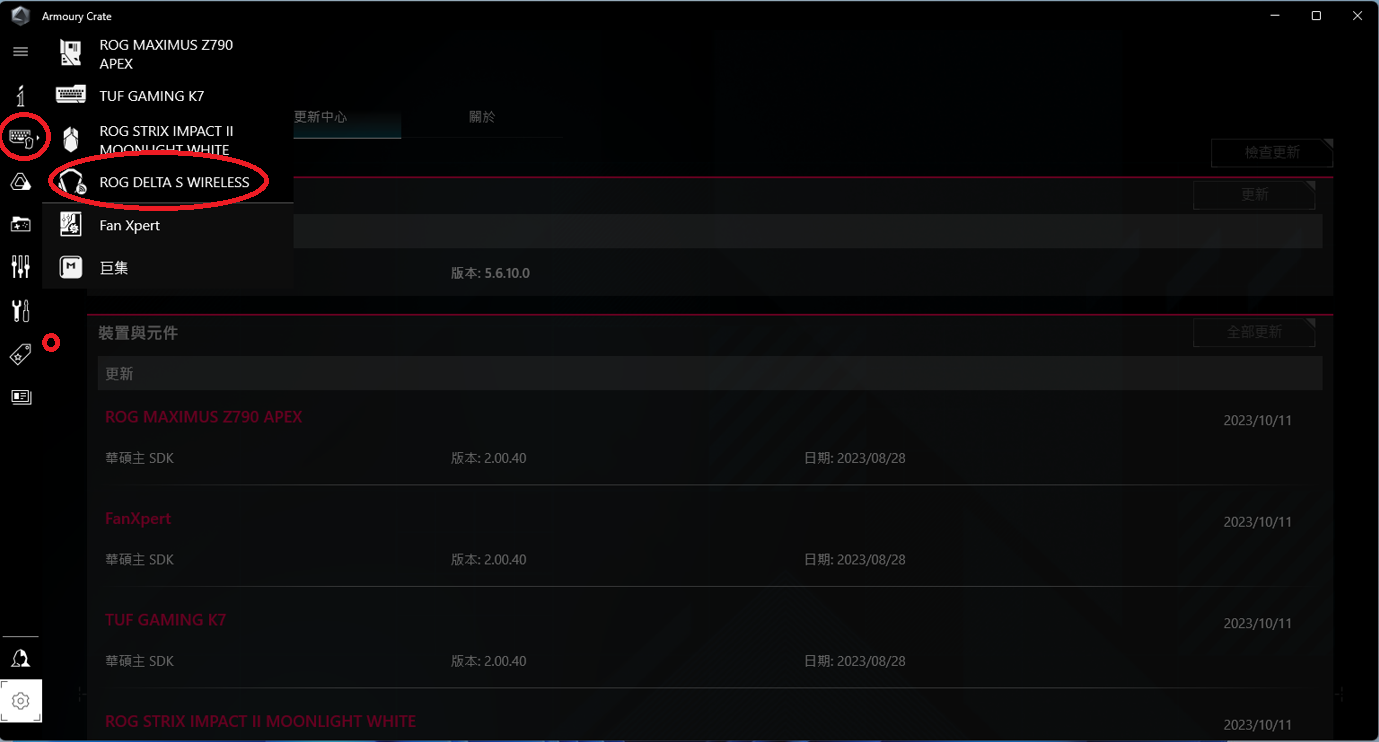The height and width of the screenshot is (742, 1379).
Task: Choose ROG STRIX IMPACT II MOONLIGHT WHITE menu entry
Action: (168, 140)
